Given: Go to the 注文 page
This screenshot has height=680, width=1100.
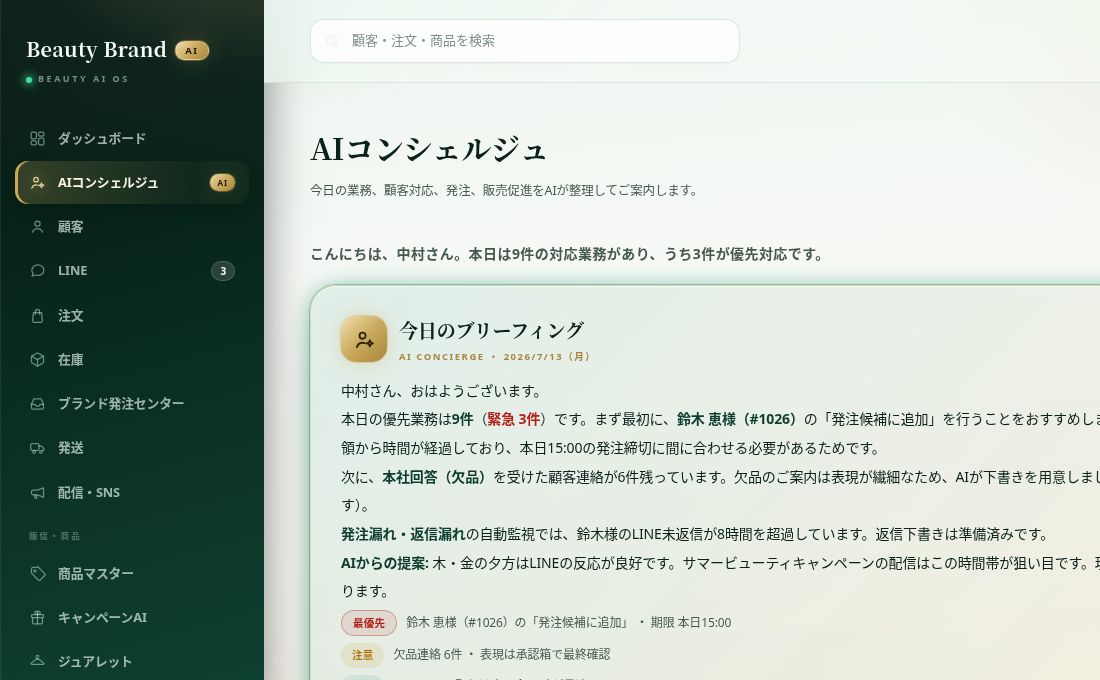Looking at the screenshot, I should coord(132,316).
